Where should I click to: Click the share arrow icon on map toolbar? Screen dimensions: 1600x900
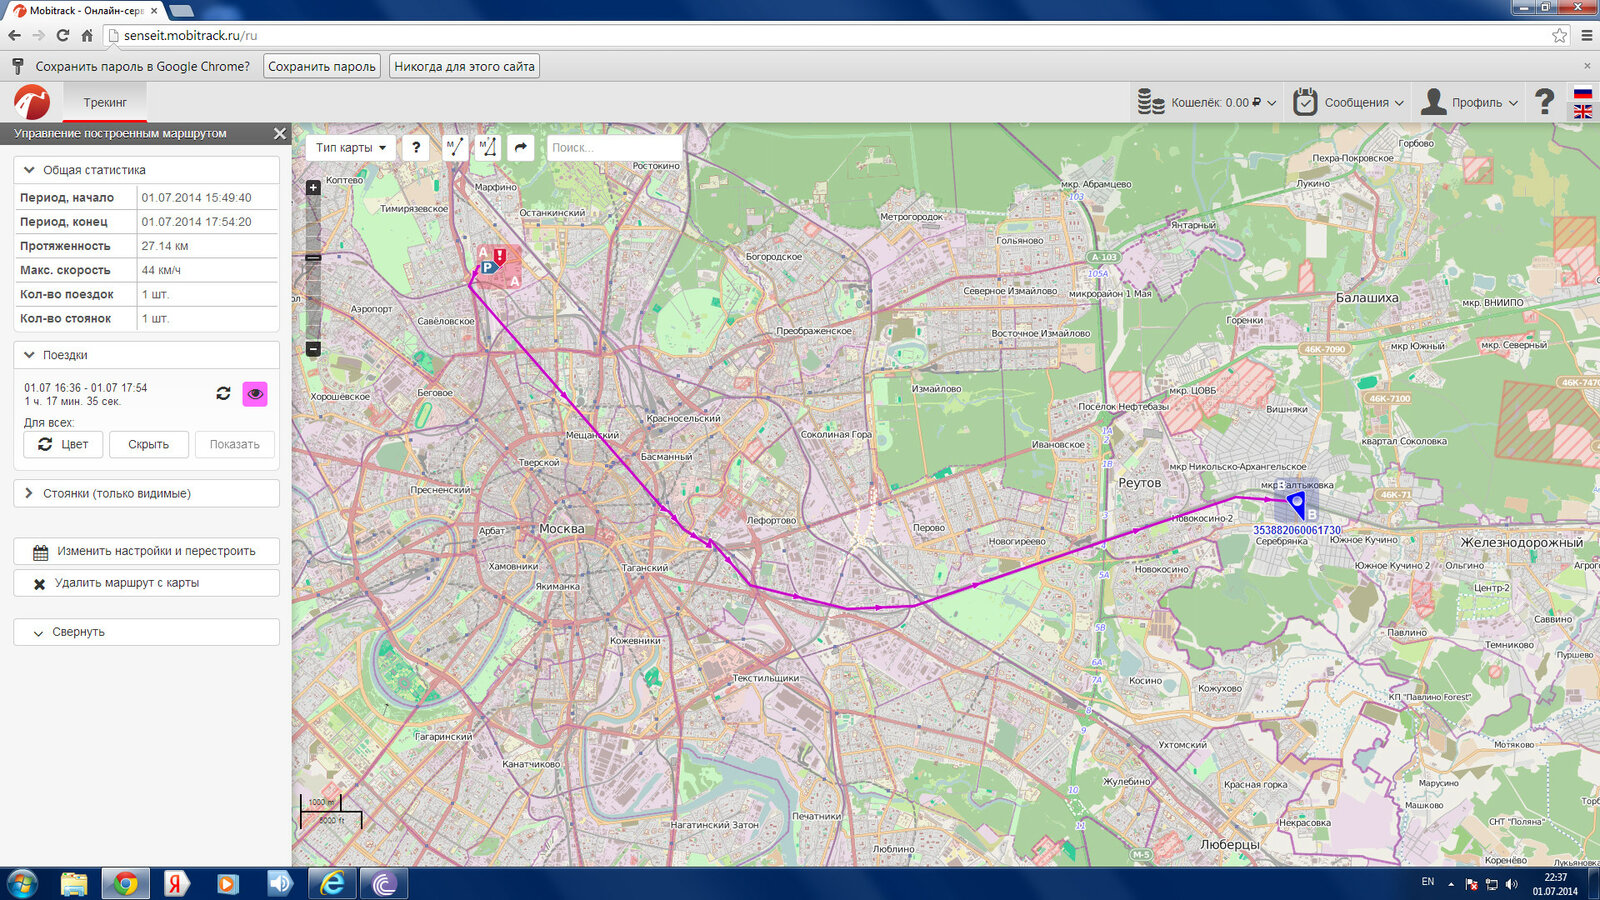tap(521, 148)
